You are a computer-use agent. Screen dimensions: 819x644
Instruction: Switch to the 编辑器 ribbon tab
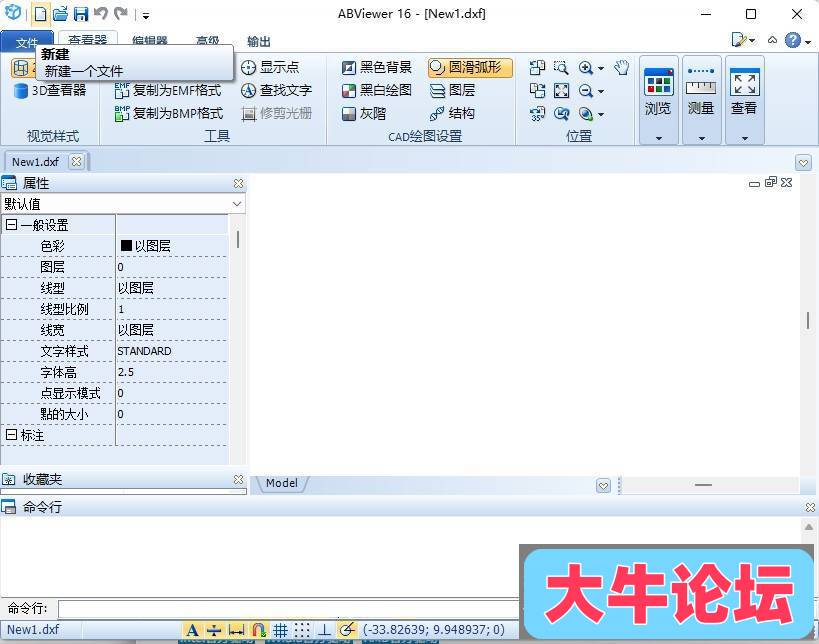pos(149,40)
